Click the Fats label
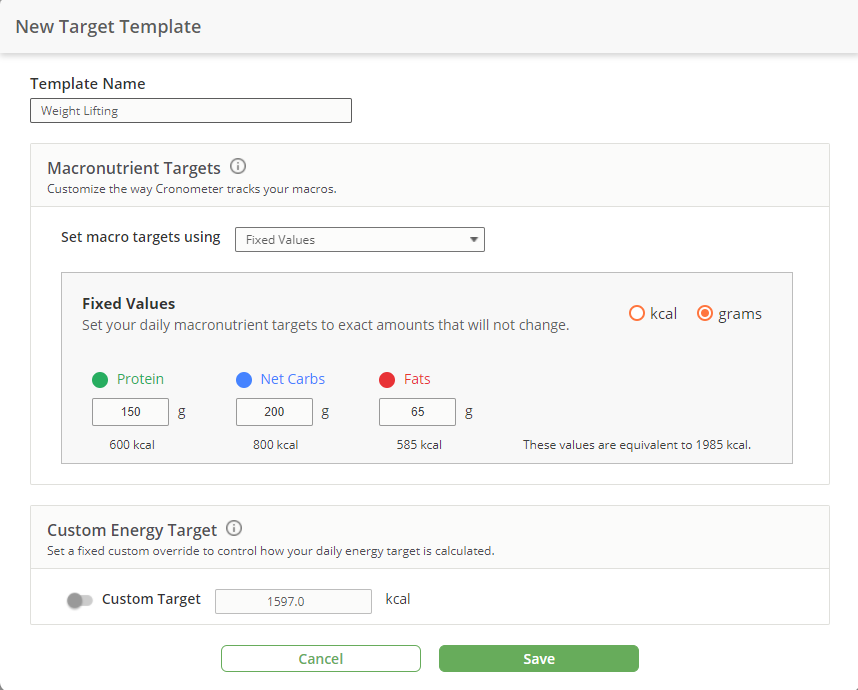858x690 pixels. (417, 379)
